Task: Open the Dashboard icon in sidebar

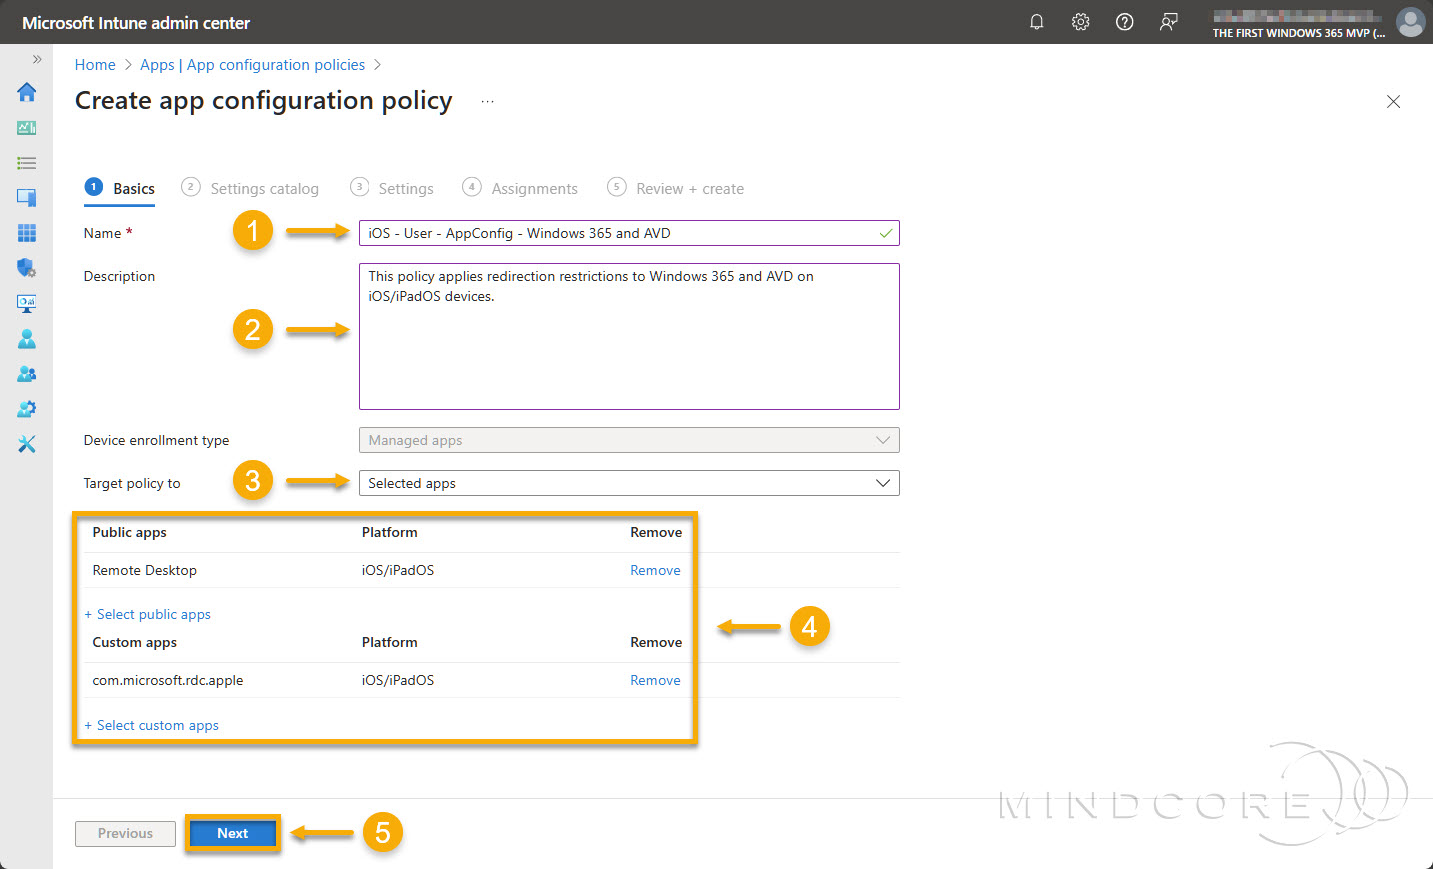Action: pos(27,128)
